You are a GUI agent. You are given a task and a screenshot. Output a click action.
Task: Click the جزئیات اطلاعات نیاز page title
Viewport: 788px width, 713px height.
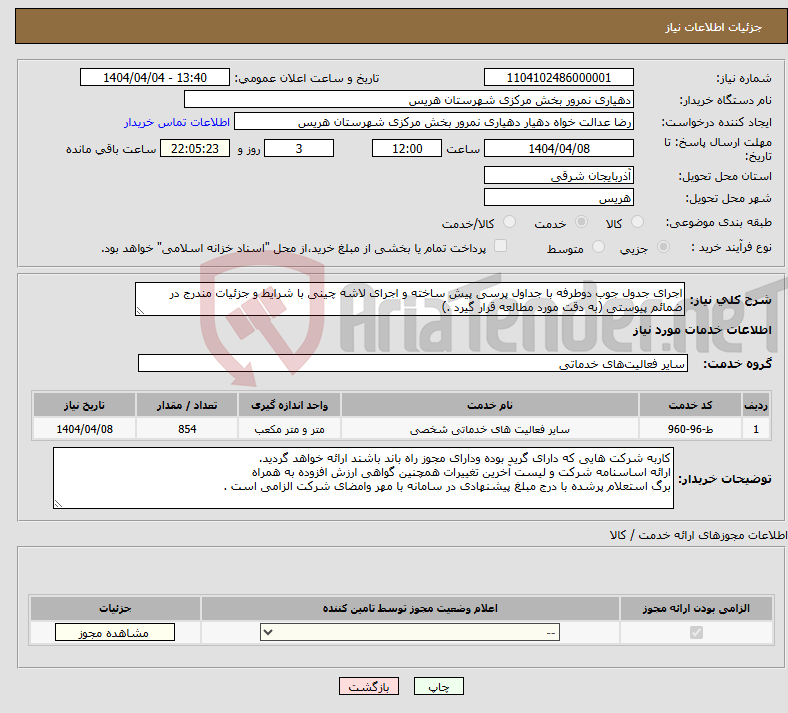713,27
